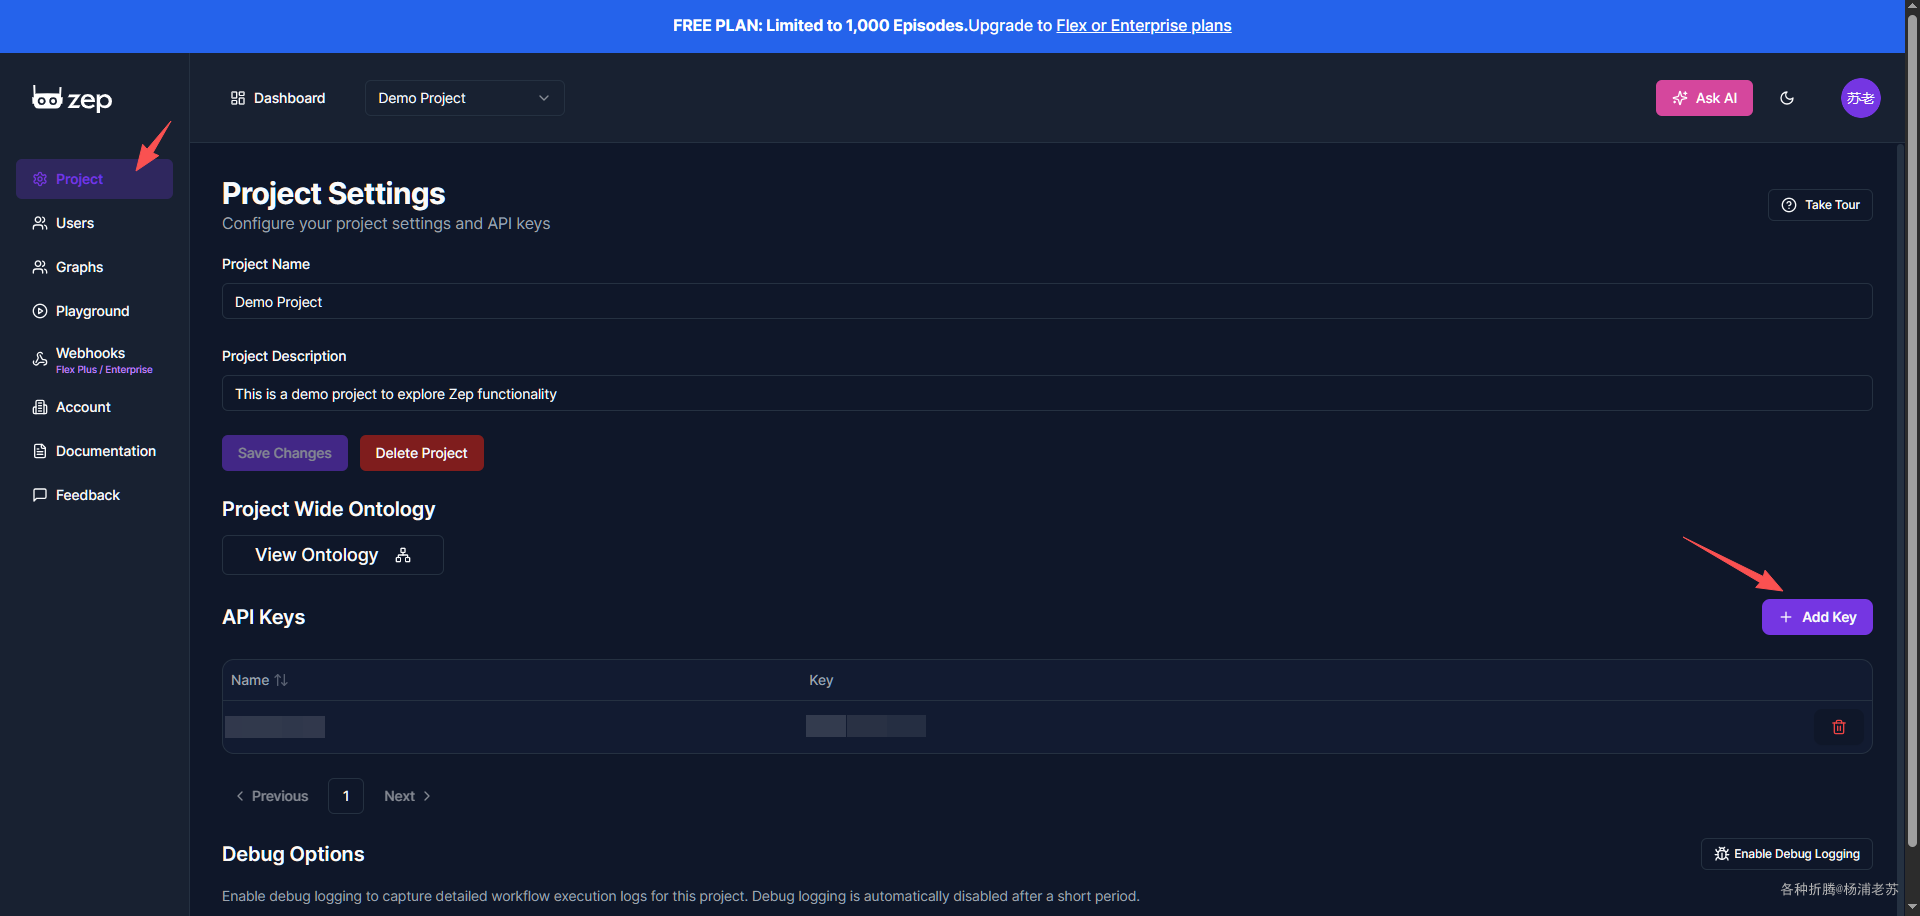Viewport: 1920px width, 916px height.
Task: Click the Zep logo
Action: 72,98
